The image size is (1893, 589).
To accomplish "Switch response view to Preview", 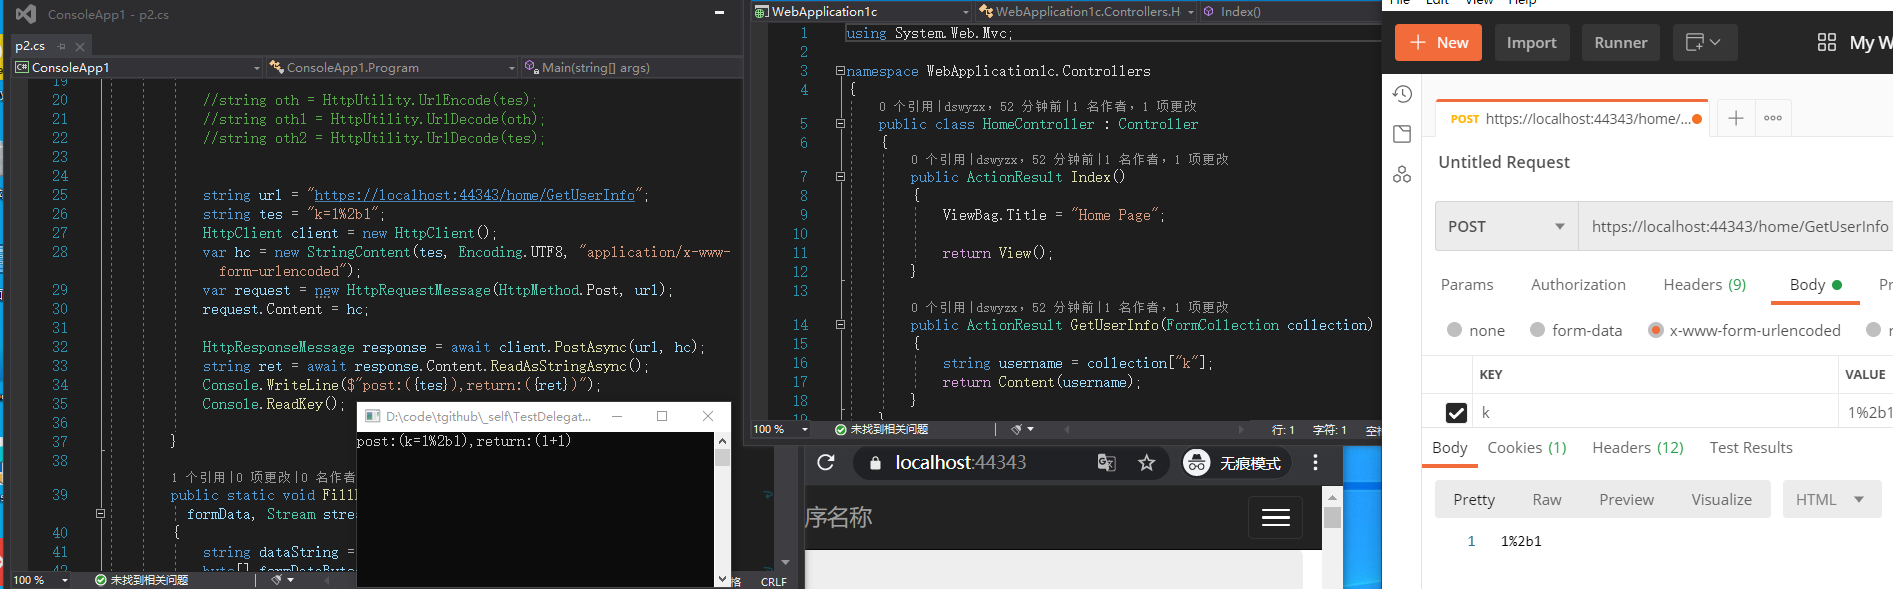I will point(1626,499).
